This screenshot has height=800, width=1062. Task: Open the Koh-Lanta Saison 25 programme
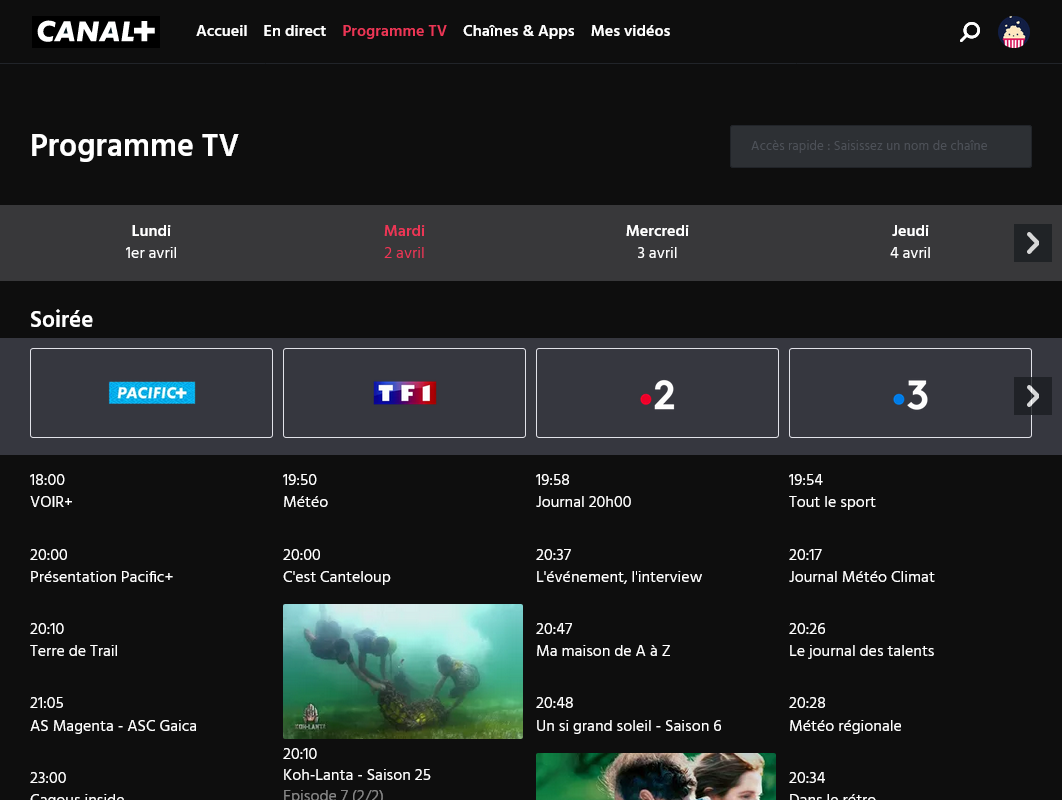click(356, 775)
